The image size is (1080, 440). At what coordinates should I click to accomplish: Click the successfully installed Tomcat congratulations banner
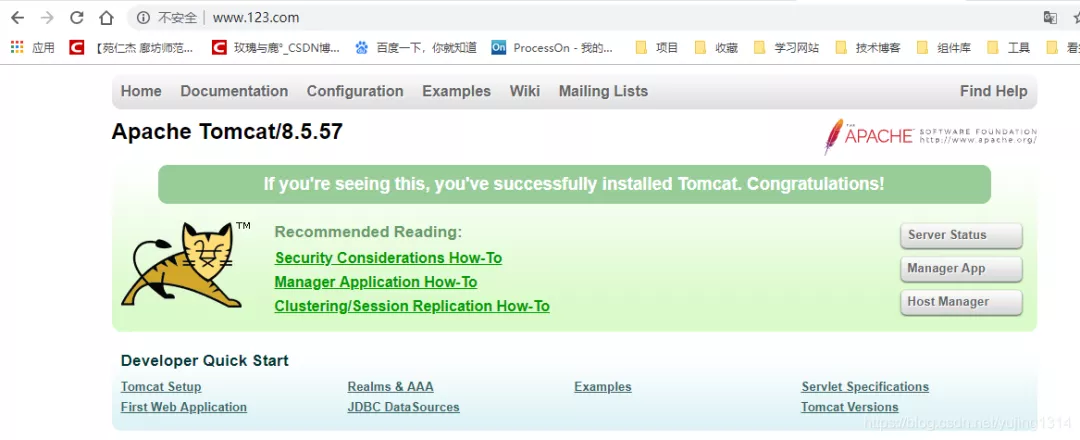[574, 185]
